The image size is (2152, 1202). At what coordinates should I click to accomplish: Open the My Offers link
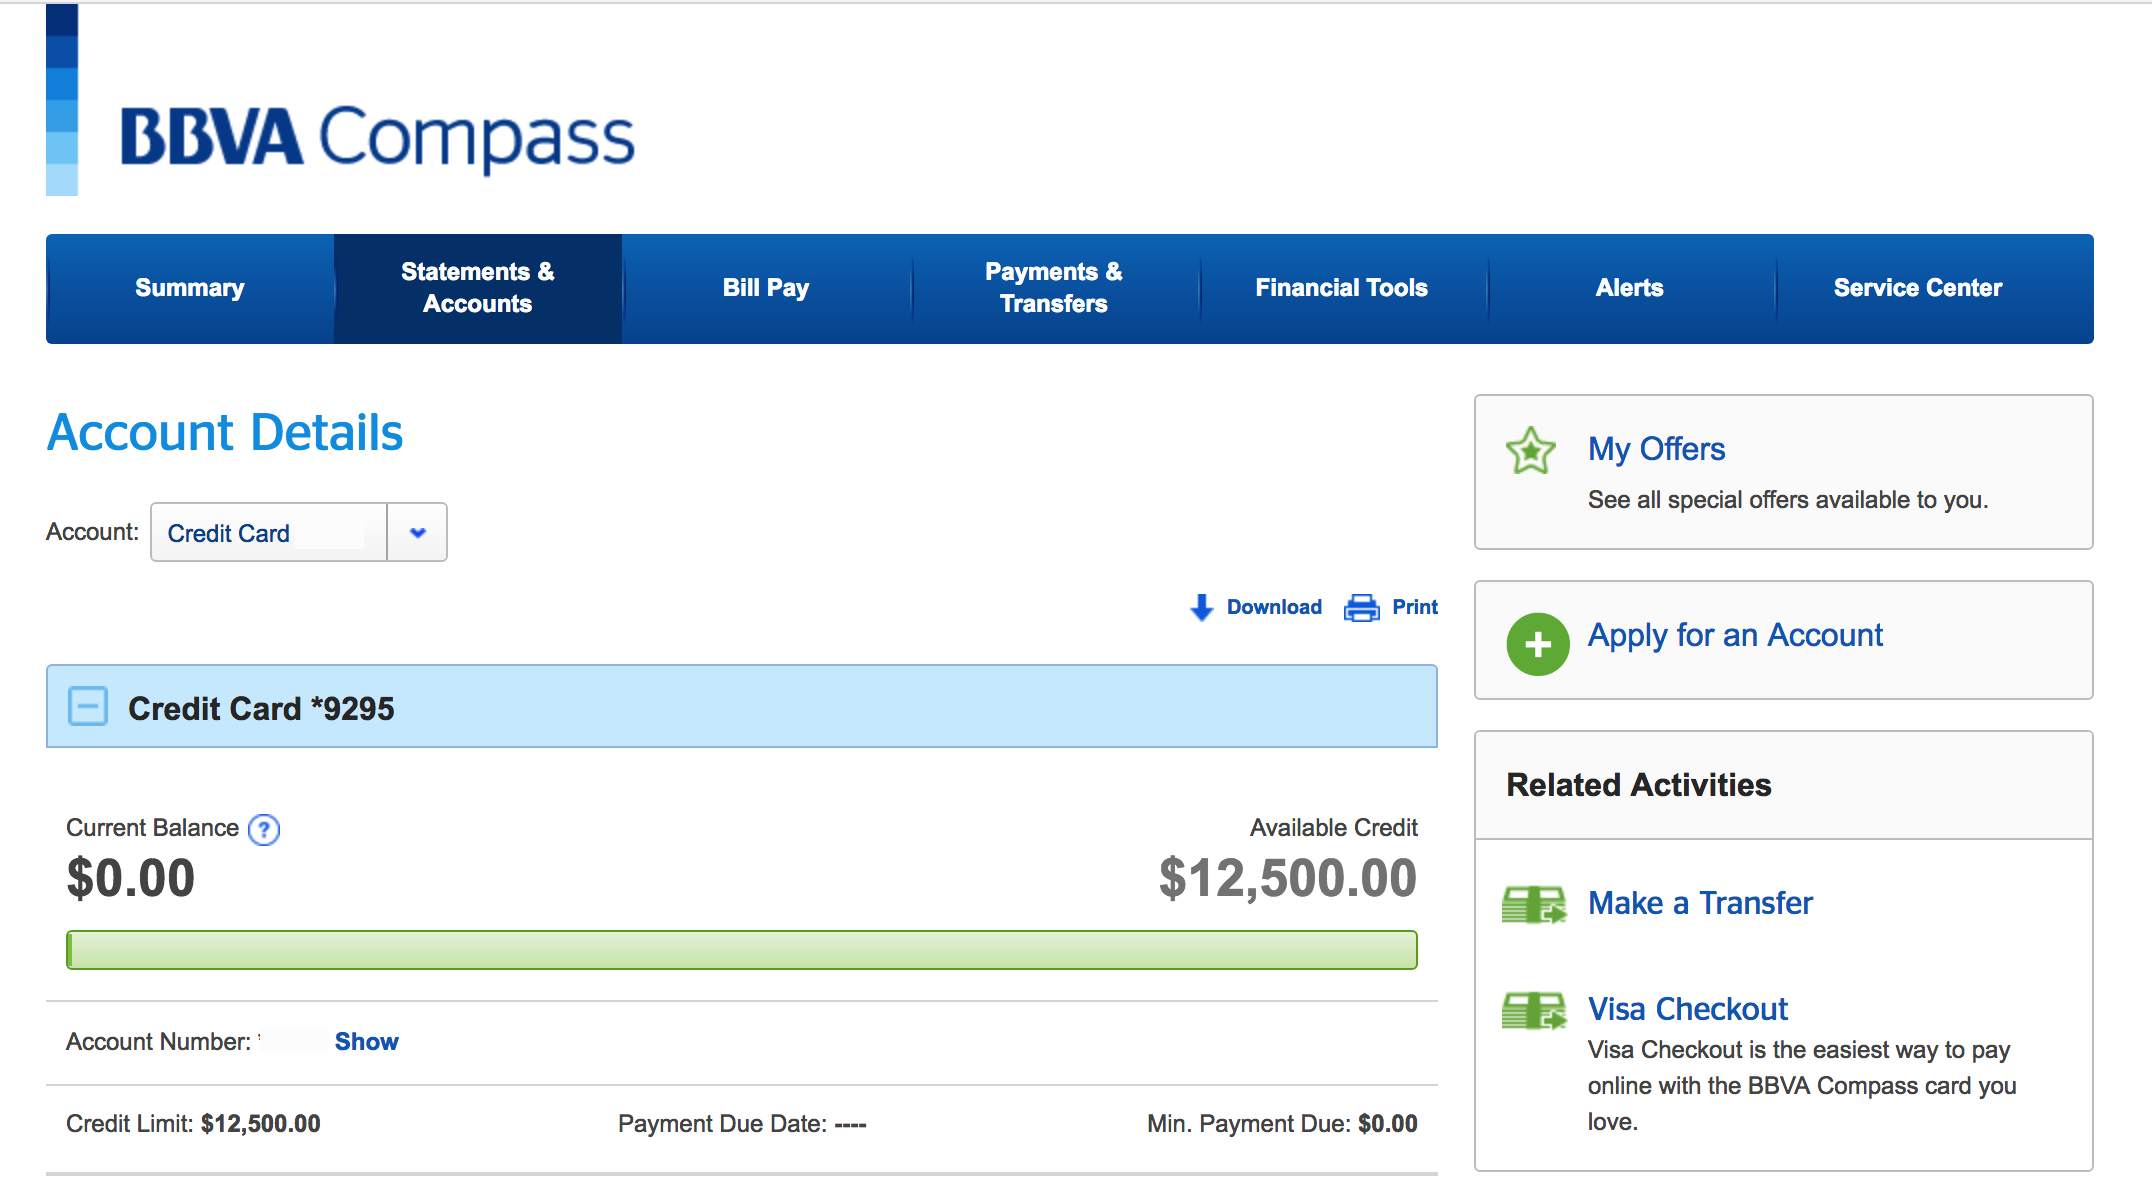1656,449
